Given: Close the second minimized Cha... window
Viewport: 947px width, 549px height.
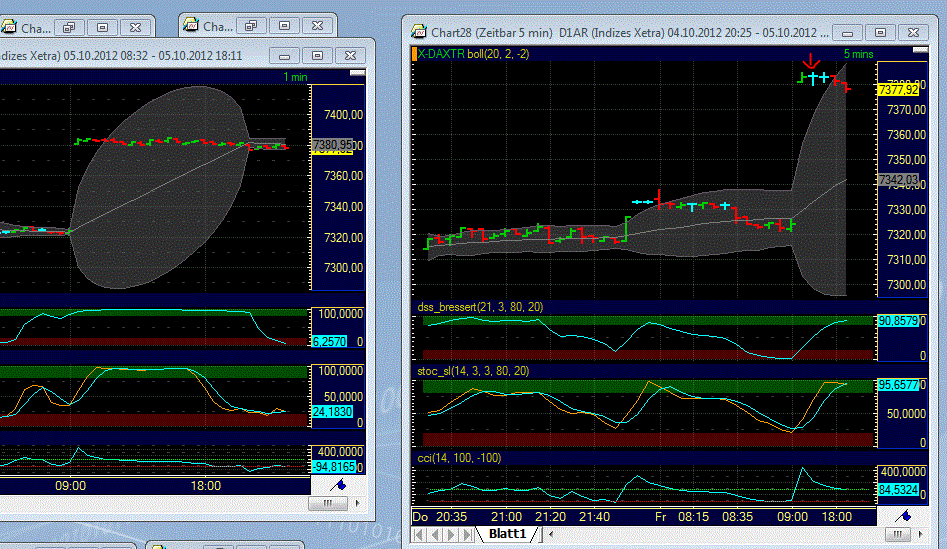Looking at the screenshot, I should pyautogui.click(x=317, y=26).
